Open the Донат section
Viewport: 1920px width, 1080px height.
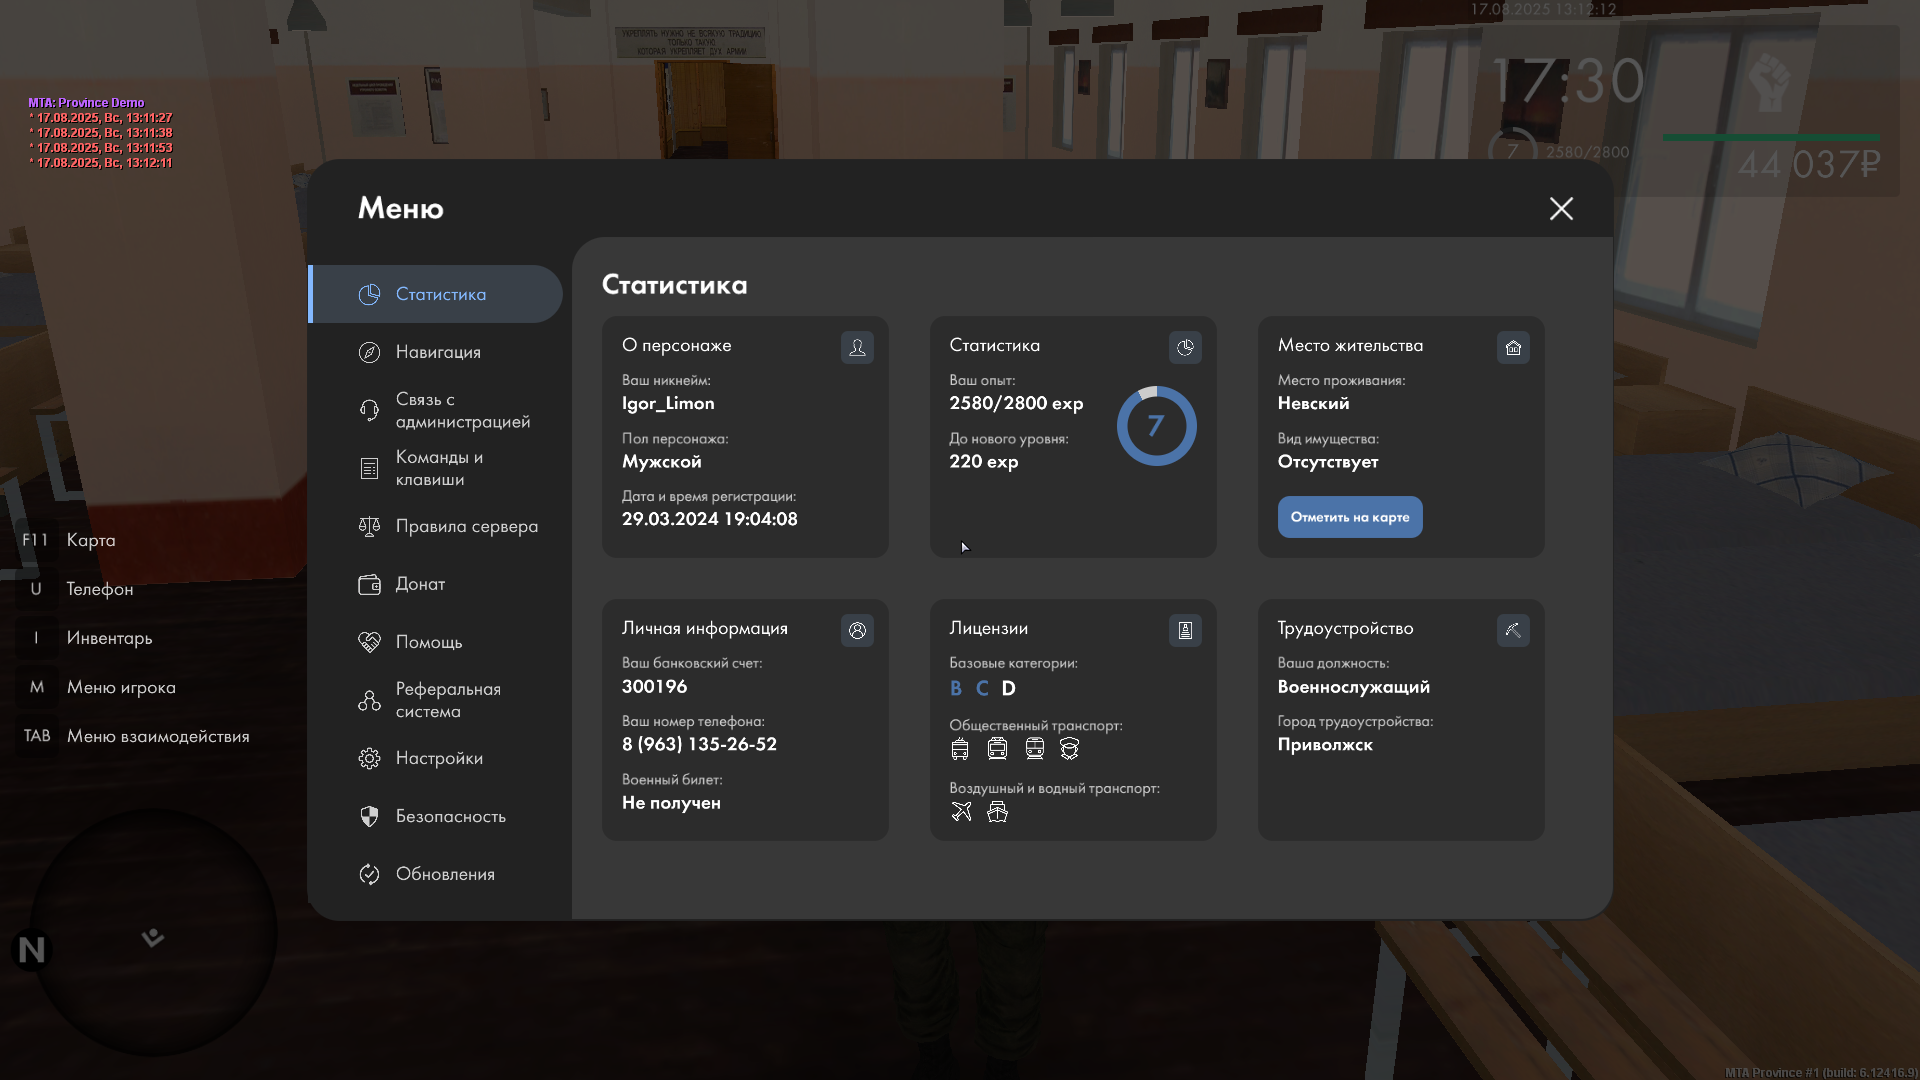click(x=420, y=584)
